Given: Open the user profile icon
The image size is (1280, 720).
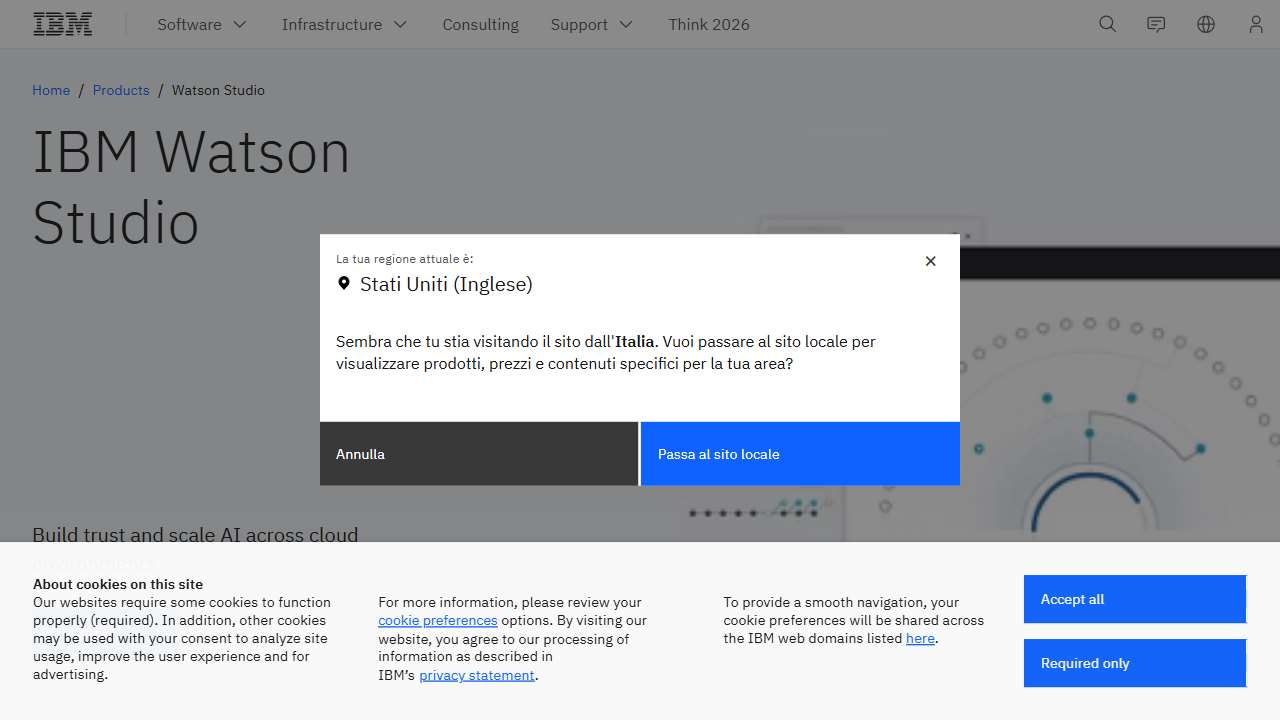Looking at the screenshot, I should coord(1255,24).
